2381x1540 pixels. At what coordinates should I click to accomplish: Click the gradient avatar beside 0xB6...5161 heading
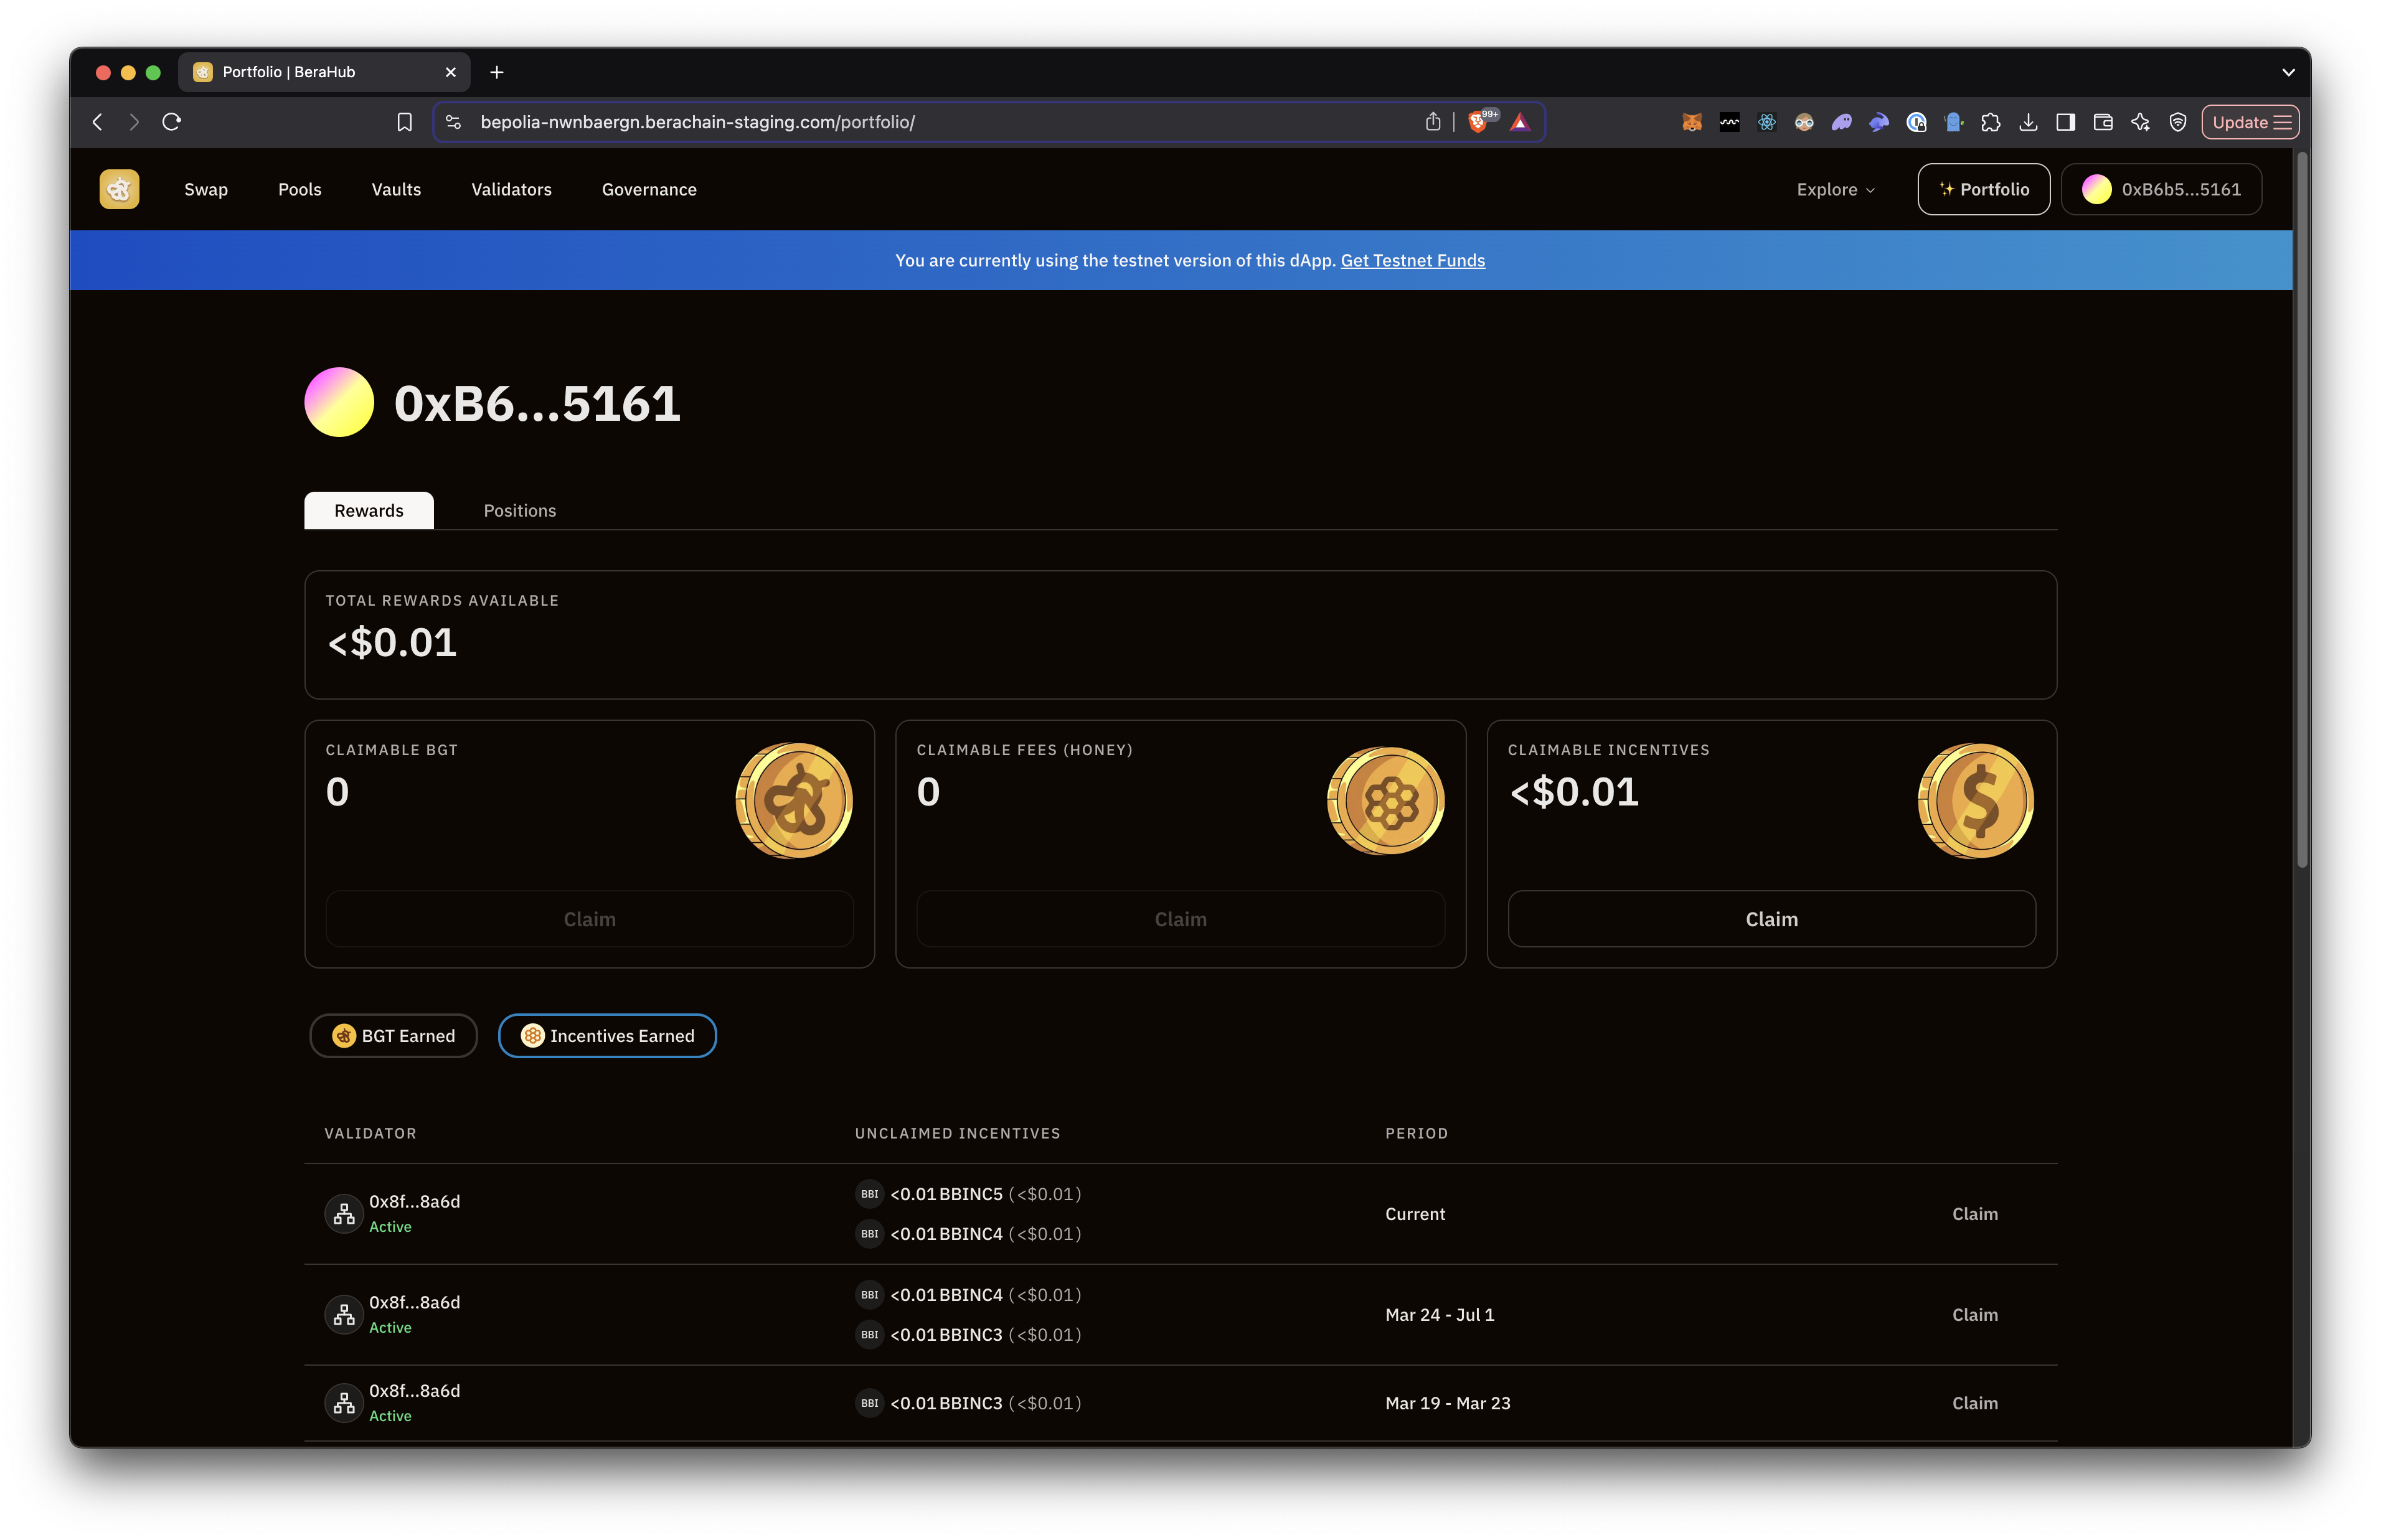[339, 402]
